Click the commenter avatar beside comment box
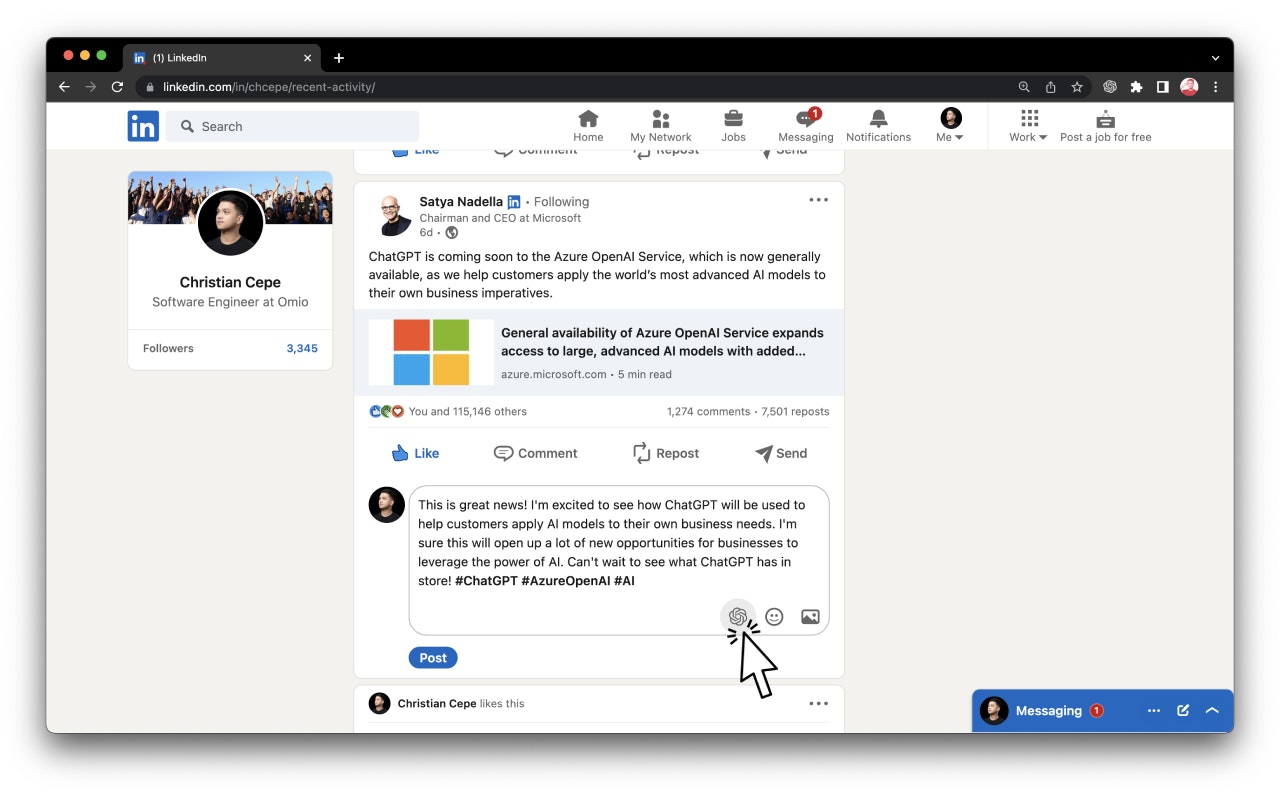The height and width of the screenshot is (800, 1280). pyautogui.click(x=387, y=505)
